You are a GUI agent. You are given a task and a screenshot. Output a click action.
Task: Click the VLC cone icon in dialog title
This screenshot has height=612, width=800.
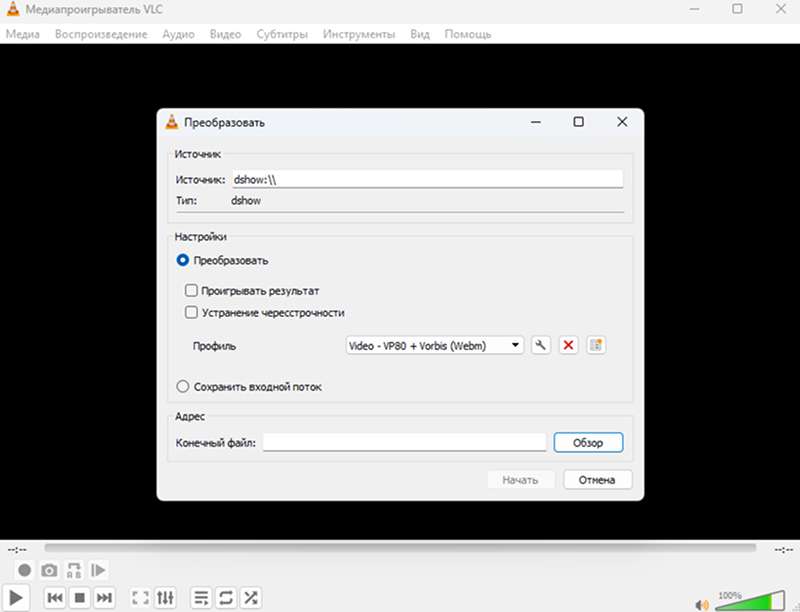point(172,122)
